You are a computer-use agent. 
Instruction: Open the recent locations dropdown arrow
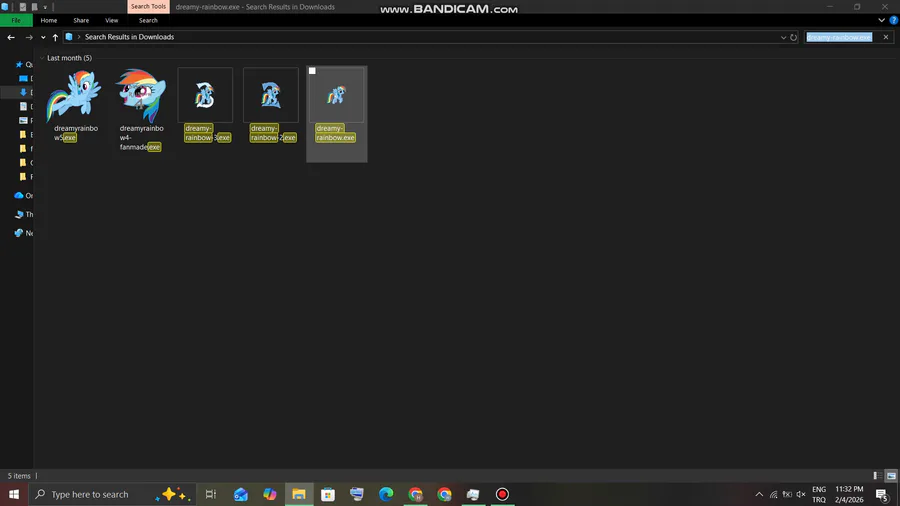43,37
